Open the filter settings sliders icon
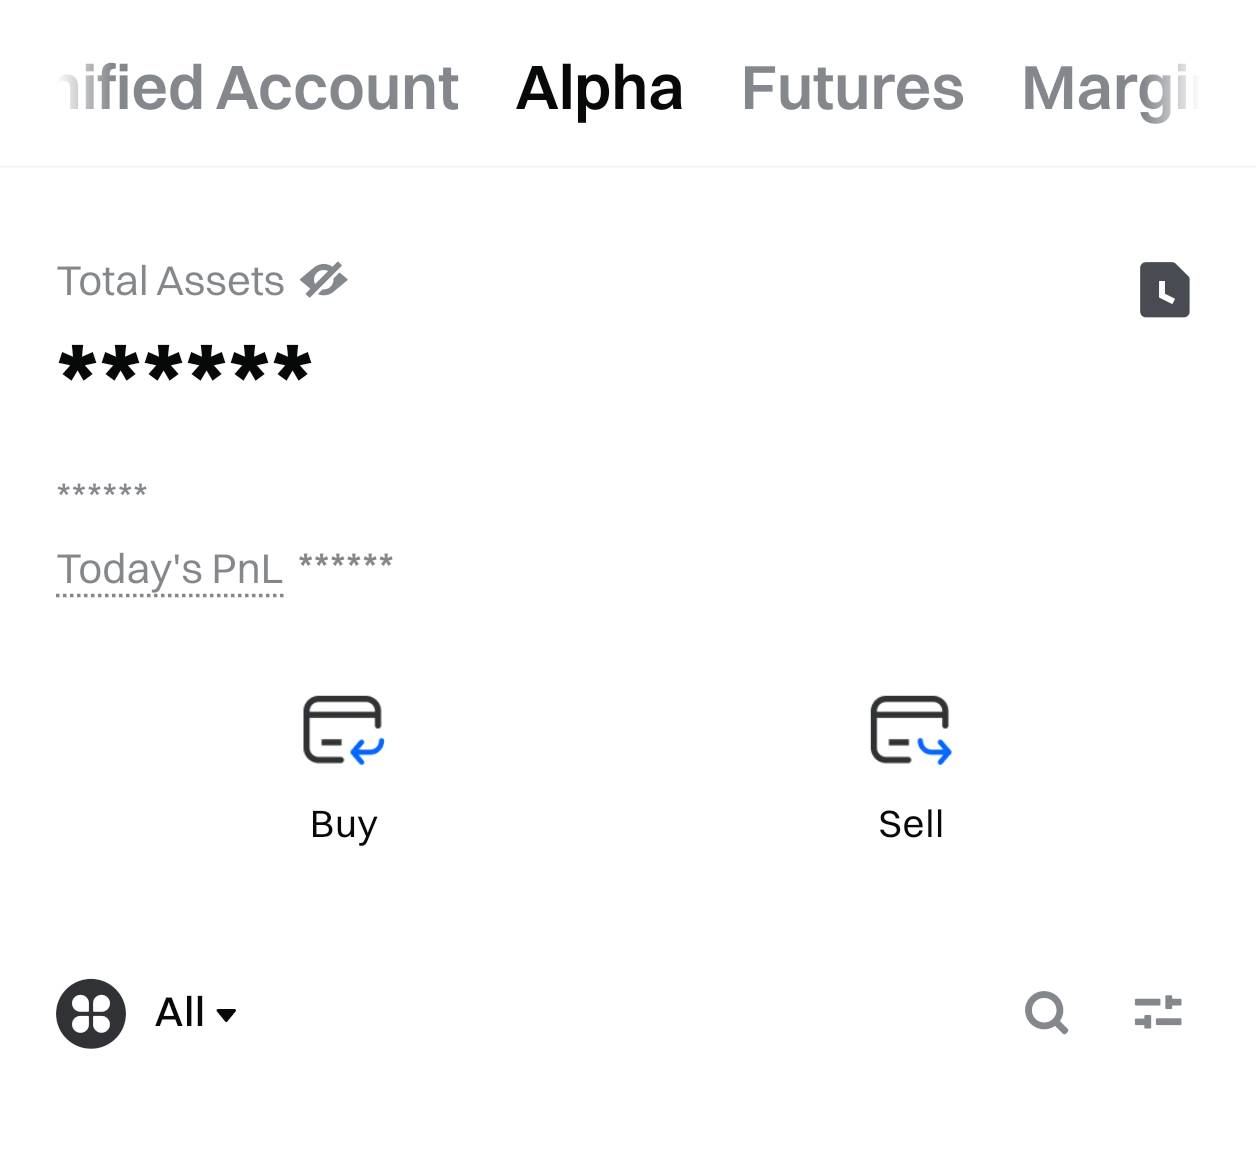Screen dimensions: 1256x1155 tap(1158, 1012)
